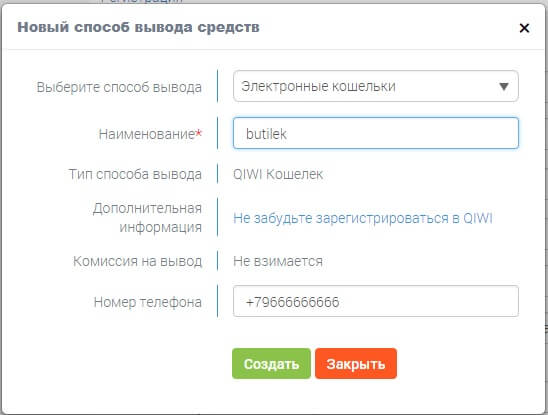The height and width of the screenshot is (415, 548).
Task: Click the dropdown triangle arrow
Action: tap(504, 86)
